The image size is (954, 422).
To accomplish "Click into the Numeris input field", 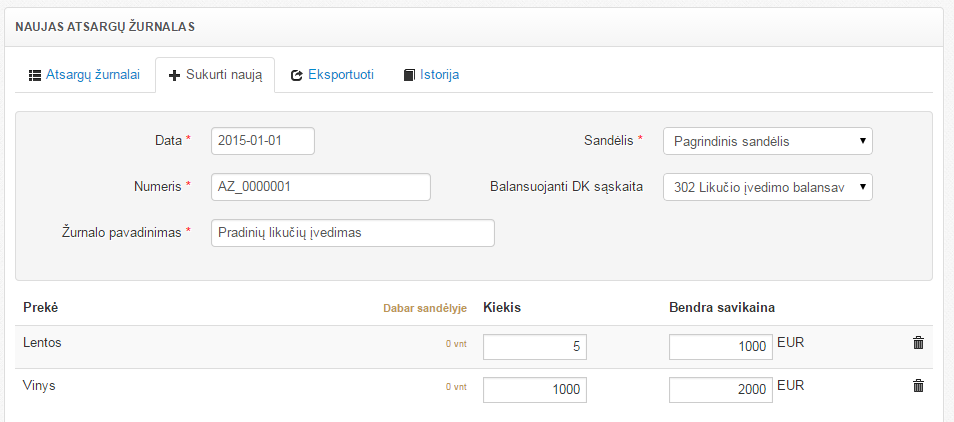I will pos(320,187).
